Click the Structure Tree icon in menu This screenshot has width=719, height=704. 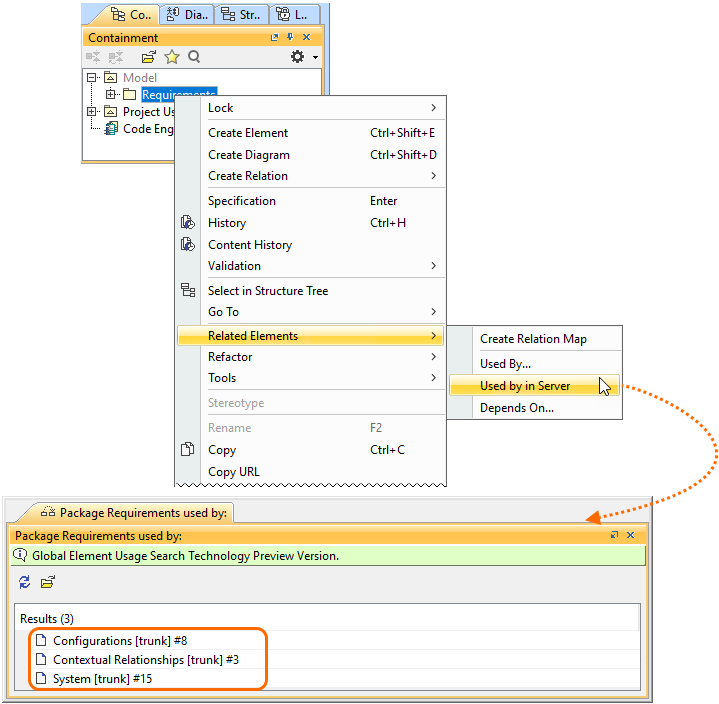pyautogui.click(x=188, y=290)
